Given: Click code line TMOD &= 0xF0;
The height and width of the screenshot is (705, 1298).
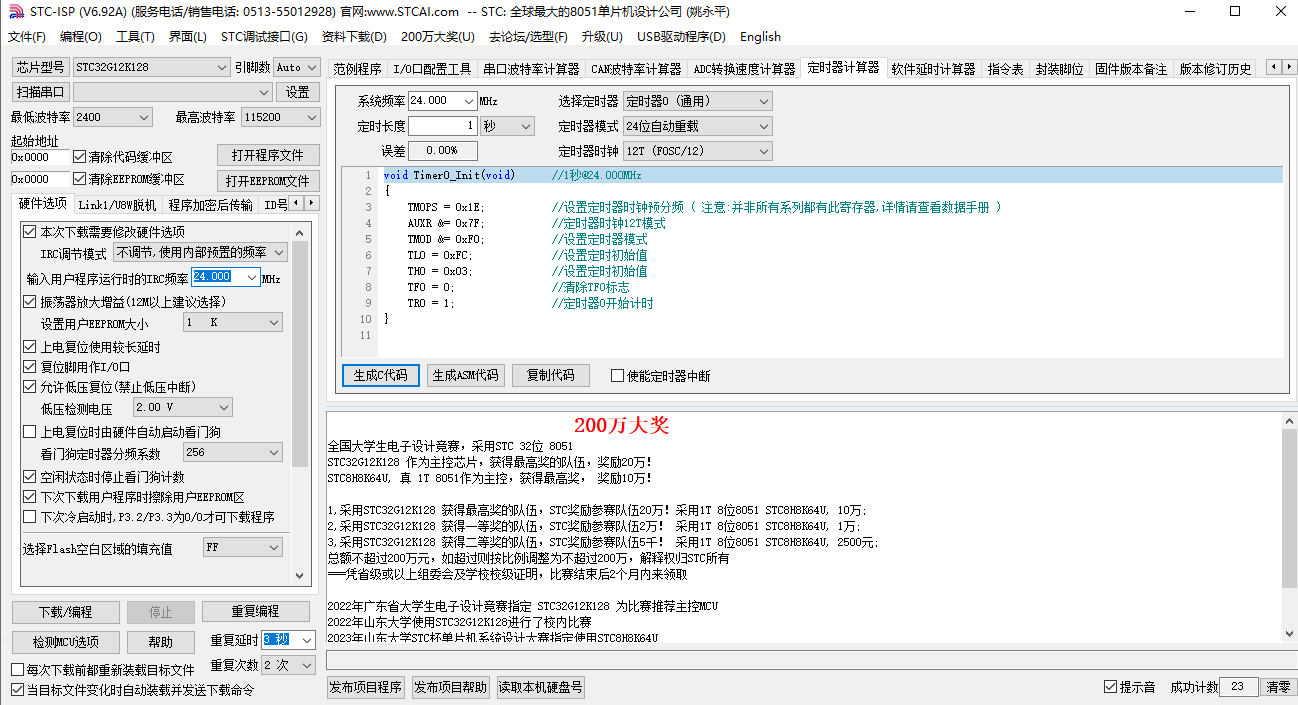Looking at the screenshot, I should [446, 239].
